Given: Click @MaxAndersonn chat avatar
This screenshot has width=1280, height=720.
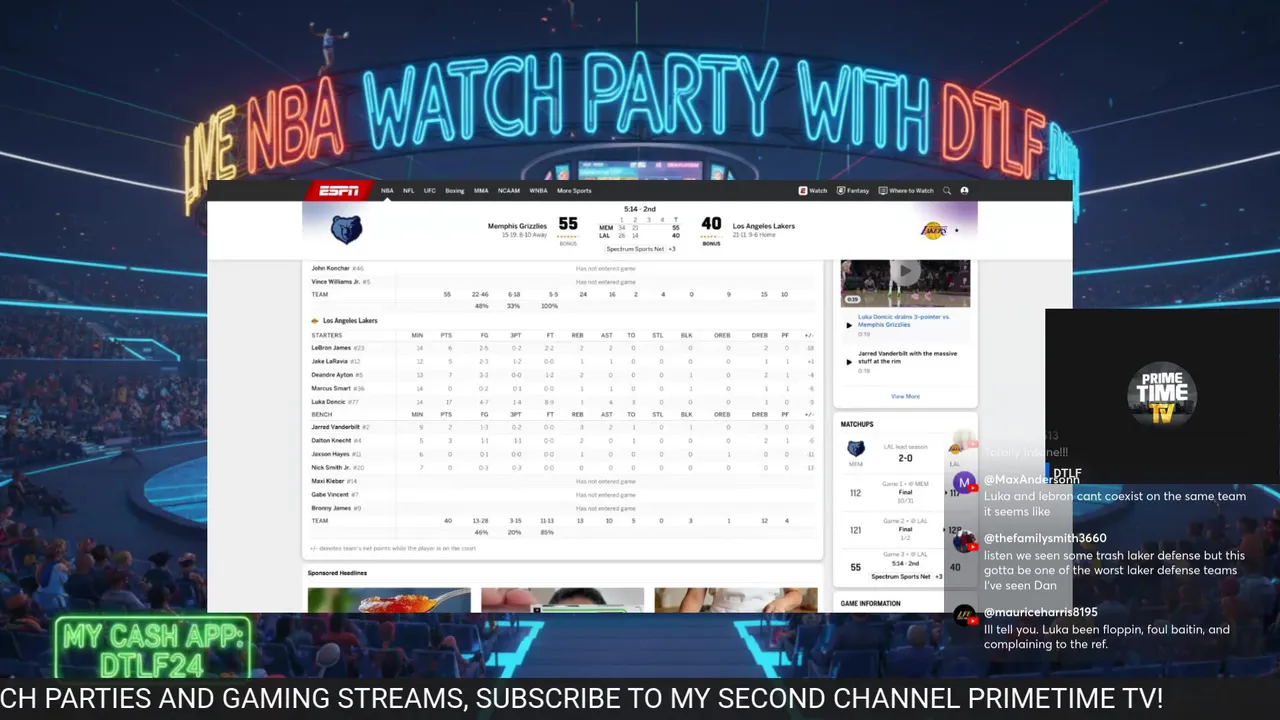Looking at the screenshot, I should tap(964, 484).
